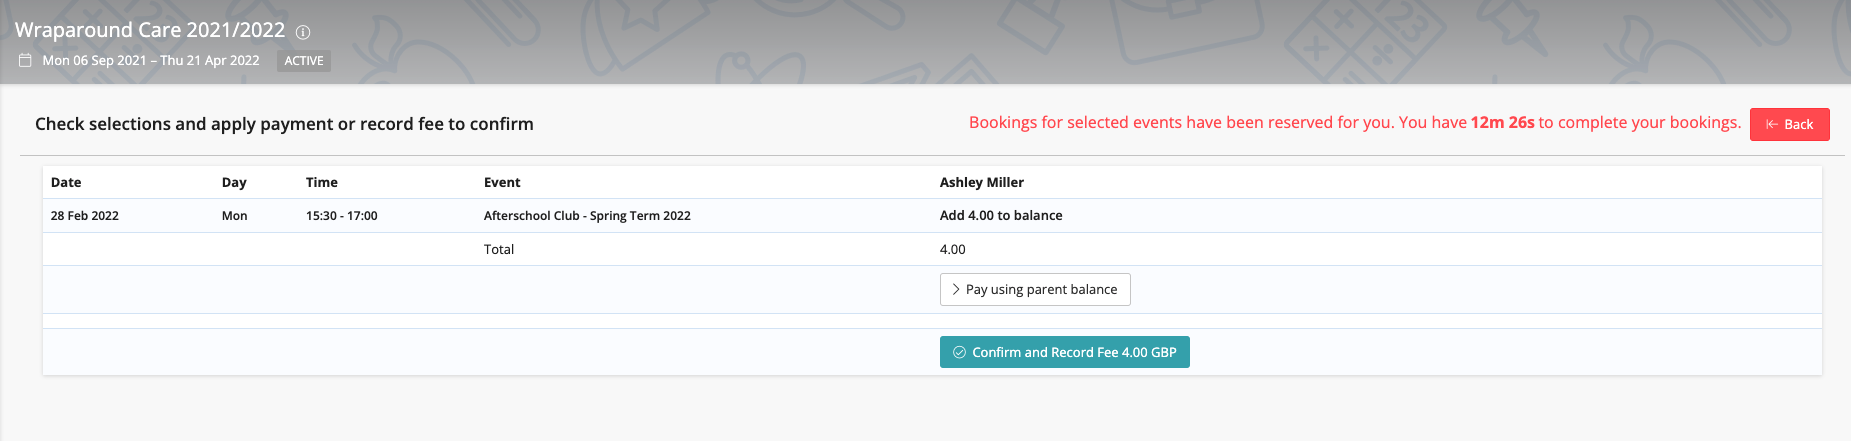The width and height of the screenshot is (1851, 441).
Task: Click the checkmark icon in Confirm button
Action: (959, 352)
